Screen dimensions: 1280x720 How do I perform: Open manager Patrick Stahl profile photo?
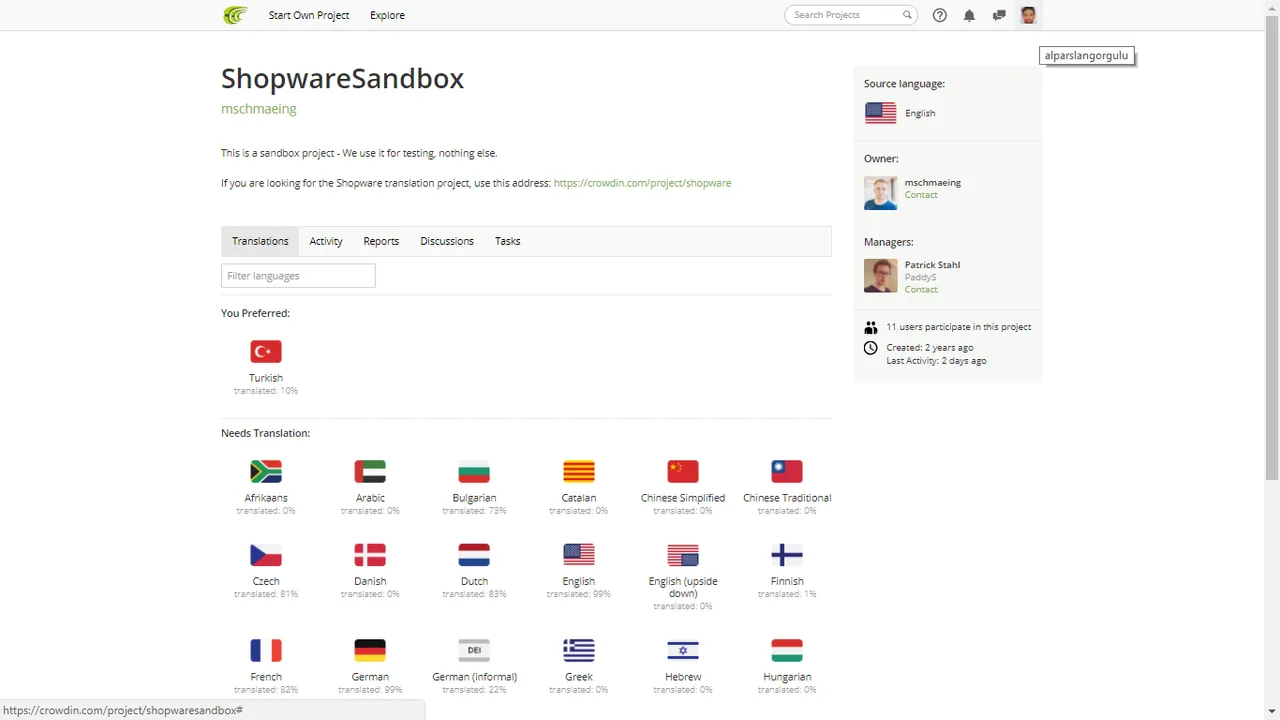coord(881,276)
